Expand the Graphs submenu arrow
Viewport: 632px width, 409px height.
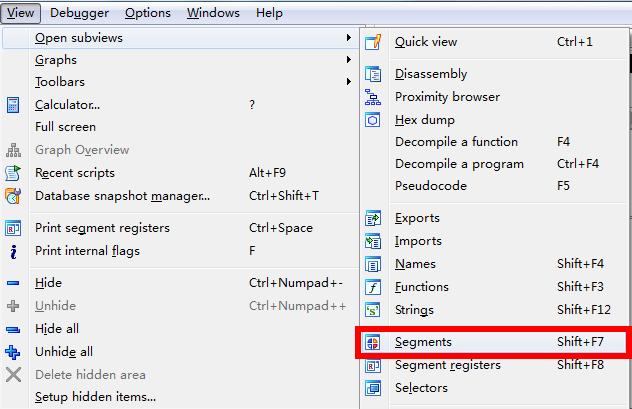348,60
